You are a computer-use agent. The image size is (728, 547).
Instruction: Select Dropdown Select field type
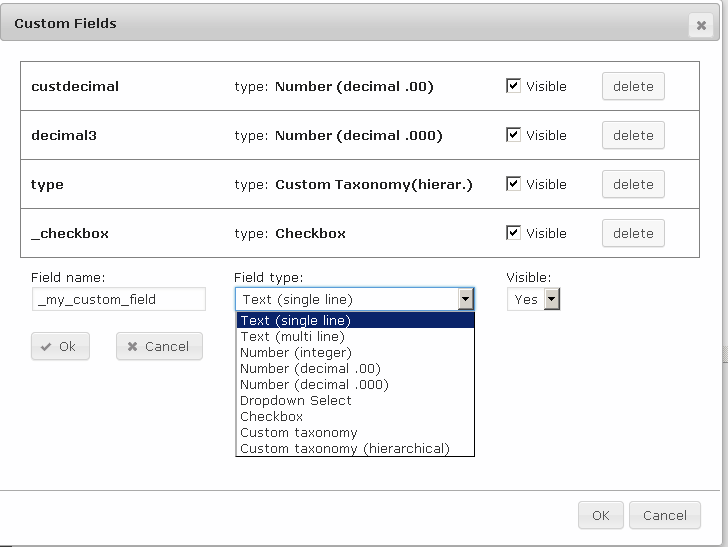coord(296,401)
